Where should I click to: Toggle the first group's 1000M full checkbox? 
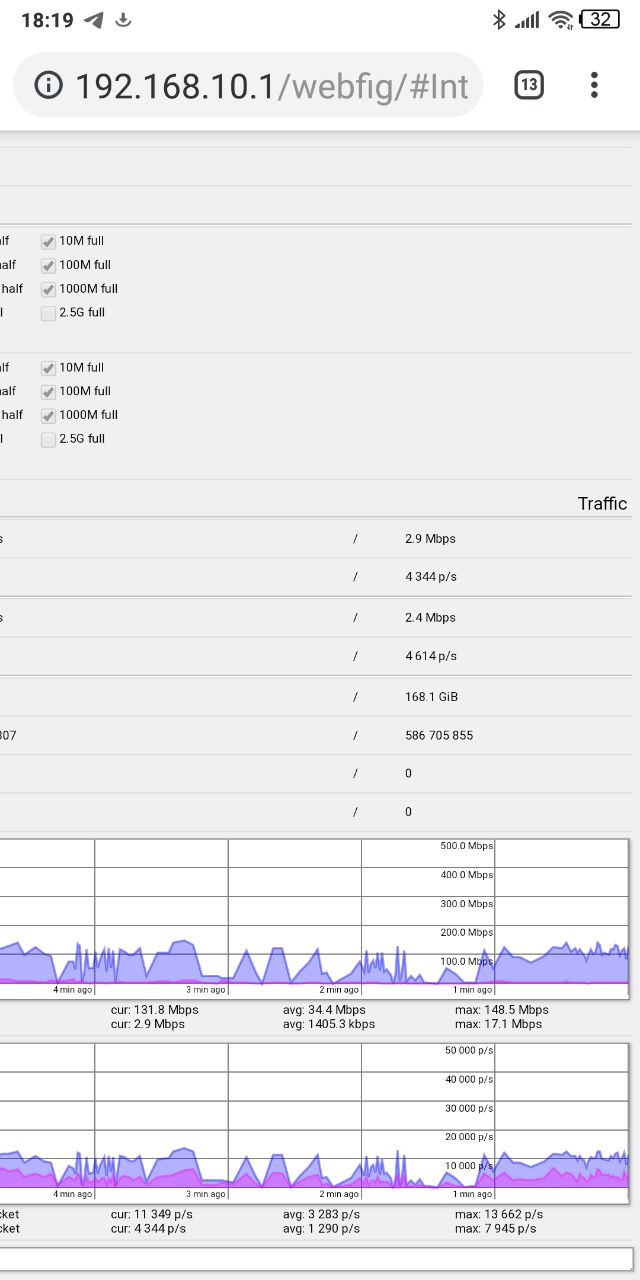pos(48,290)
